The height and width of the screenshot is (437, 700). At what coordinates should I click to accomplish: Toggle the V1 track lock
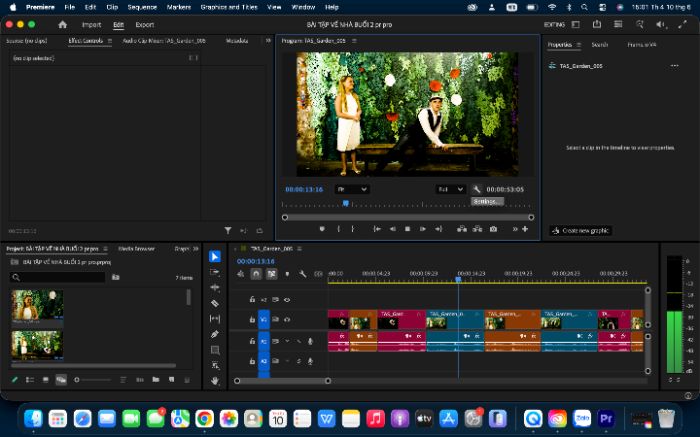point(252,320)
